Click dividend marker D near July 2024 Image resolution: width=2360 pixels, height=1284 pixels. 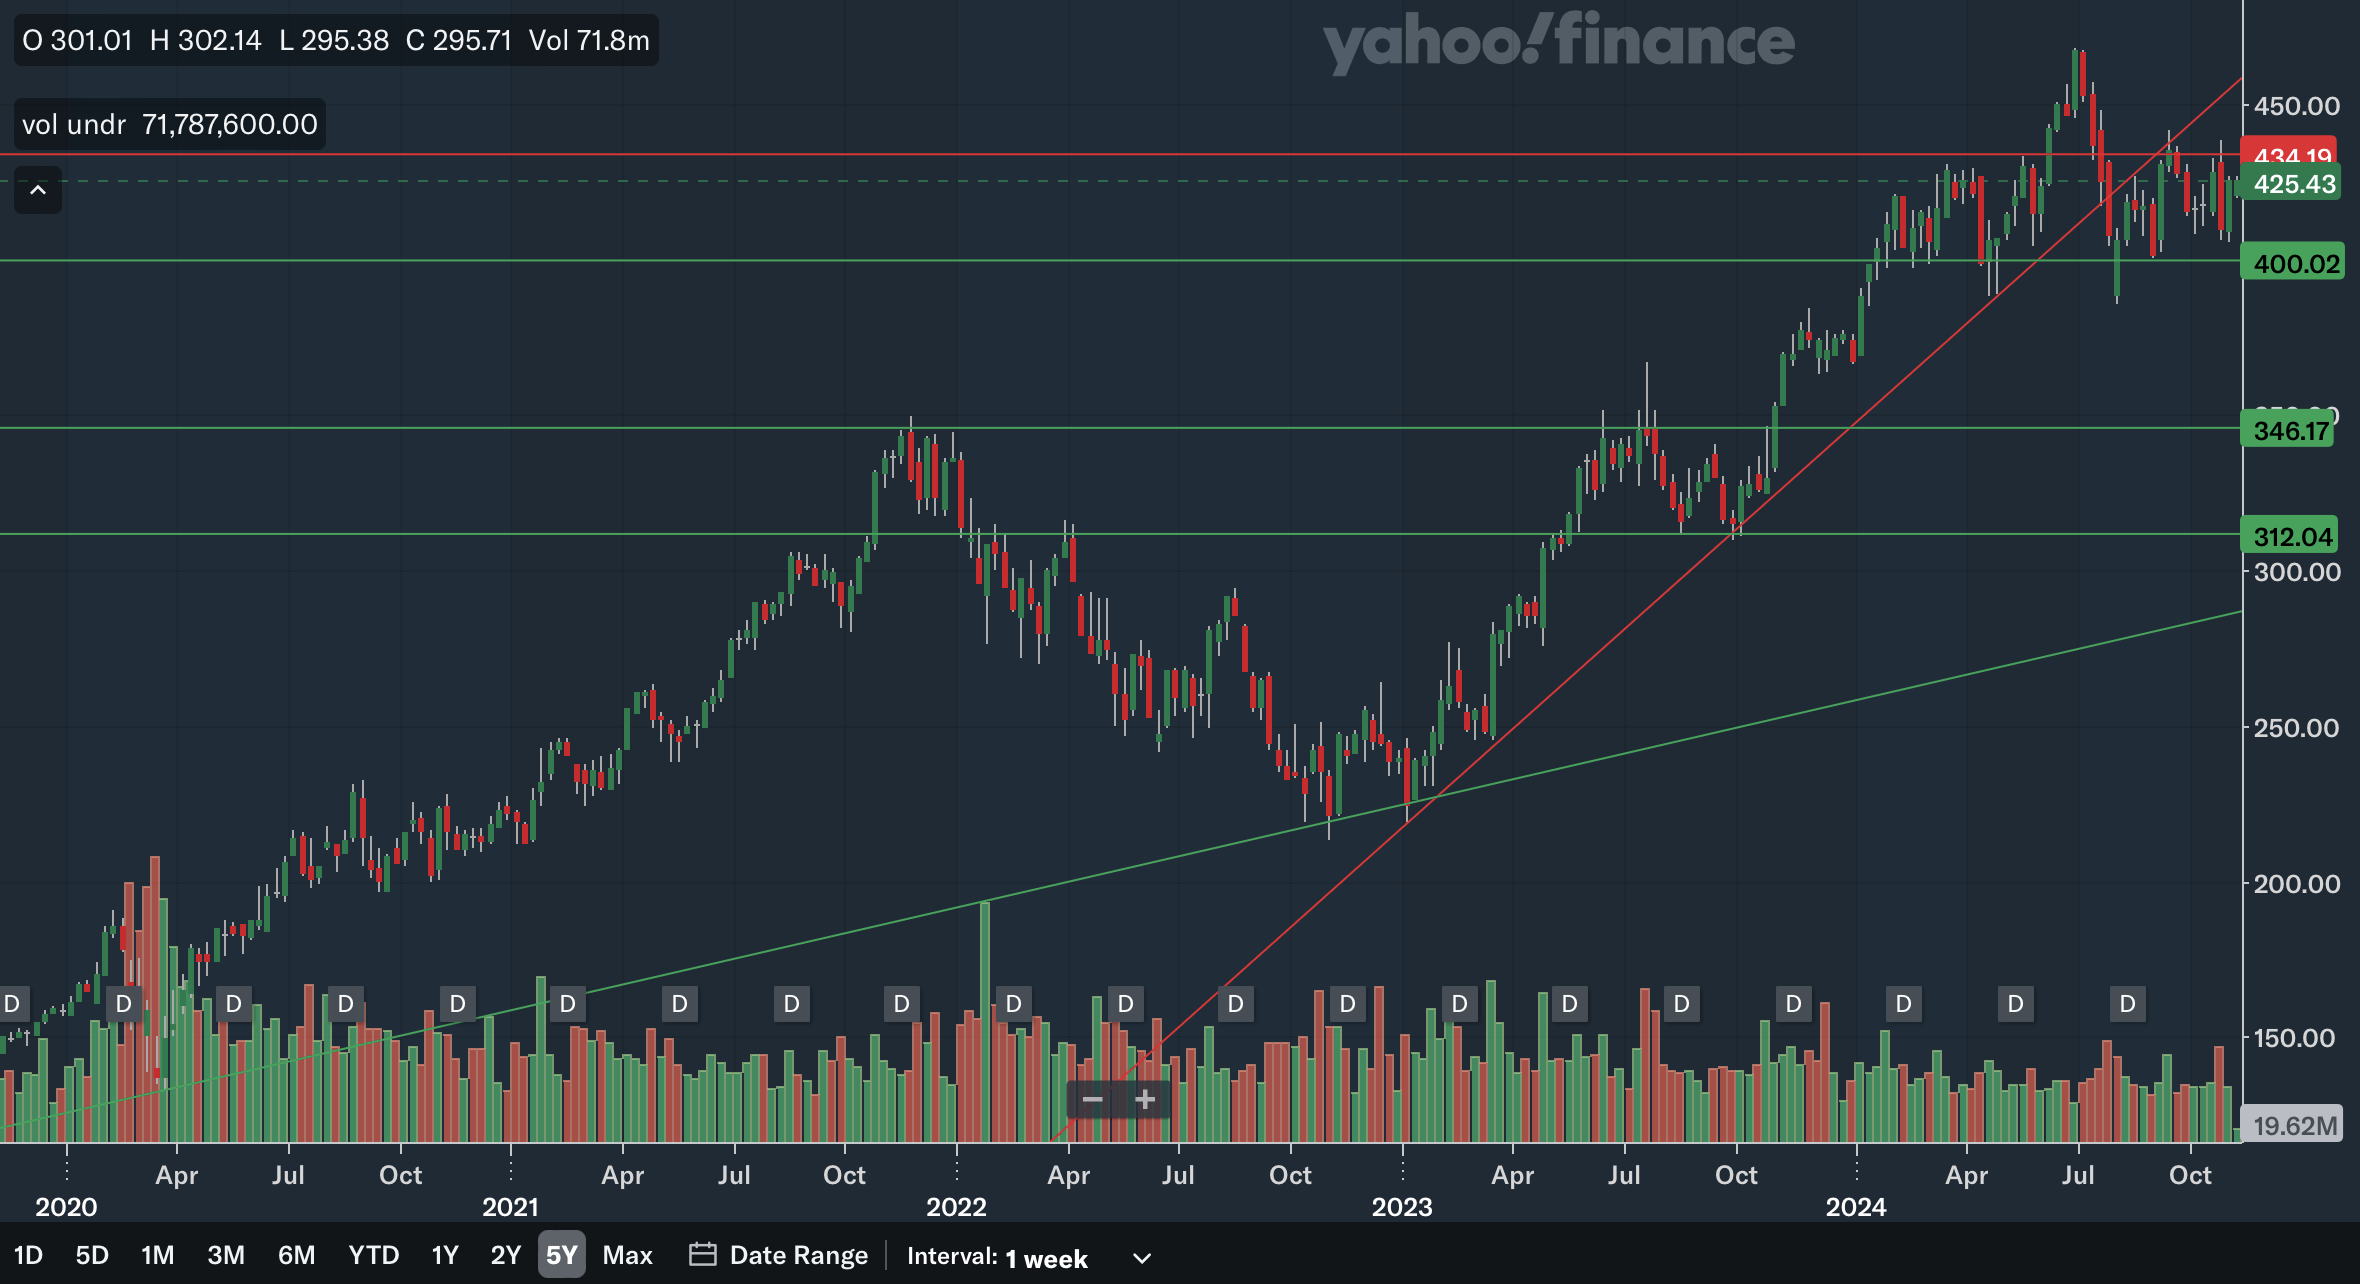click(2127, 1003)
